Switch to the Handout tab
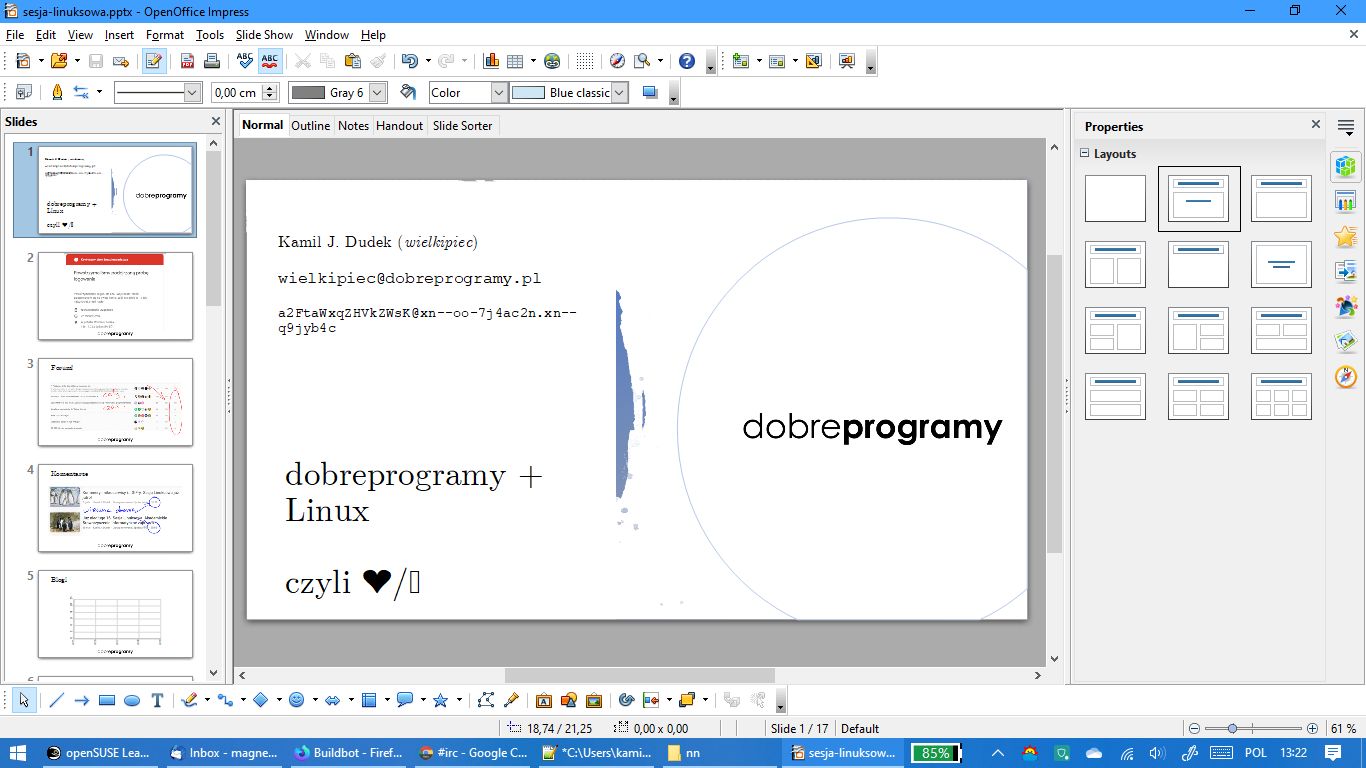 pos(399,125)
